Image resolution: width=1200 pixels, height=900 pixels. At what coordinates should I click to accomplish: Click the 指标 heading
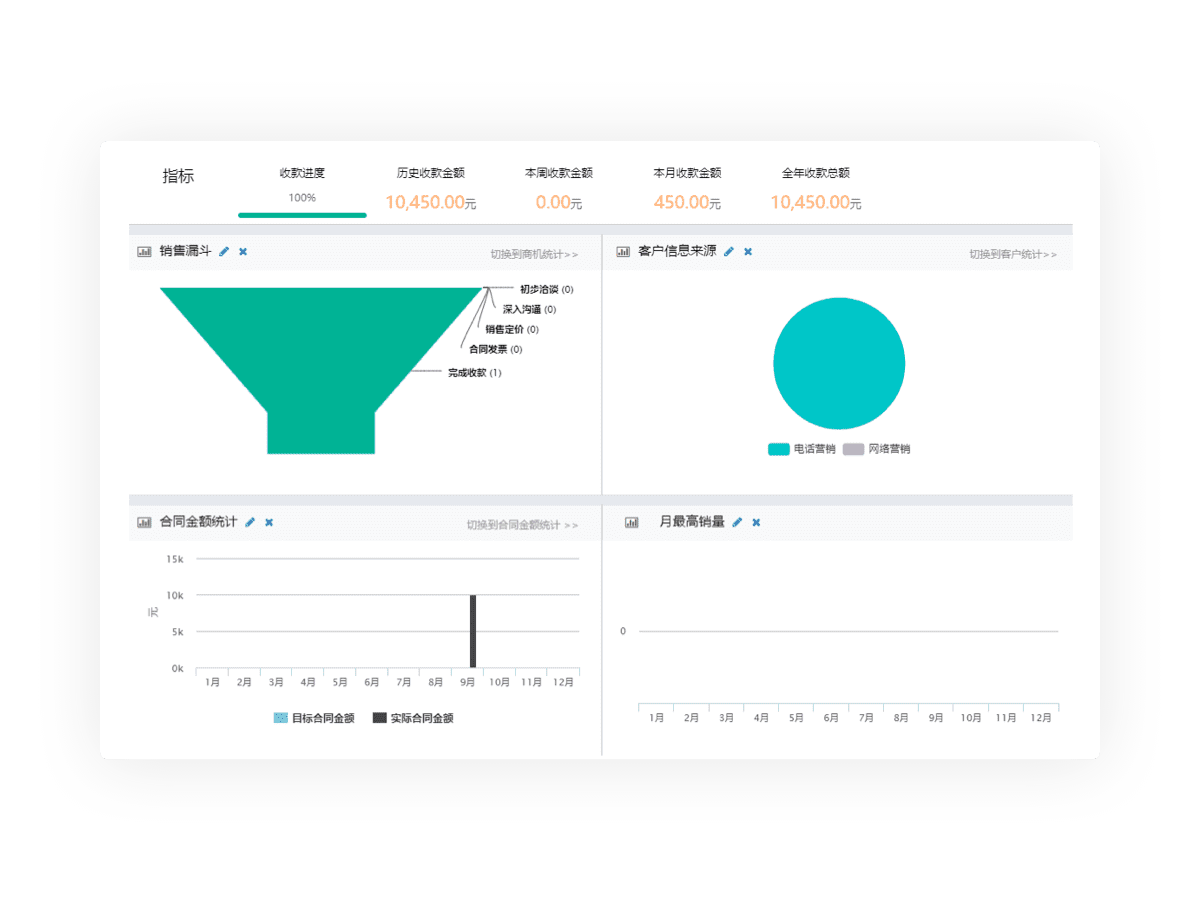(178, 176)
